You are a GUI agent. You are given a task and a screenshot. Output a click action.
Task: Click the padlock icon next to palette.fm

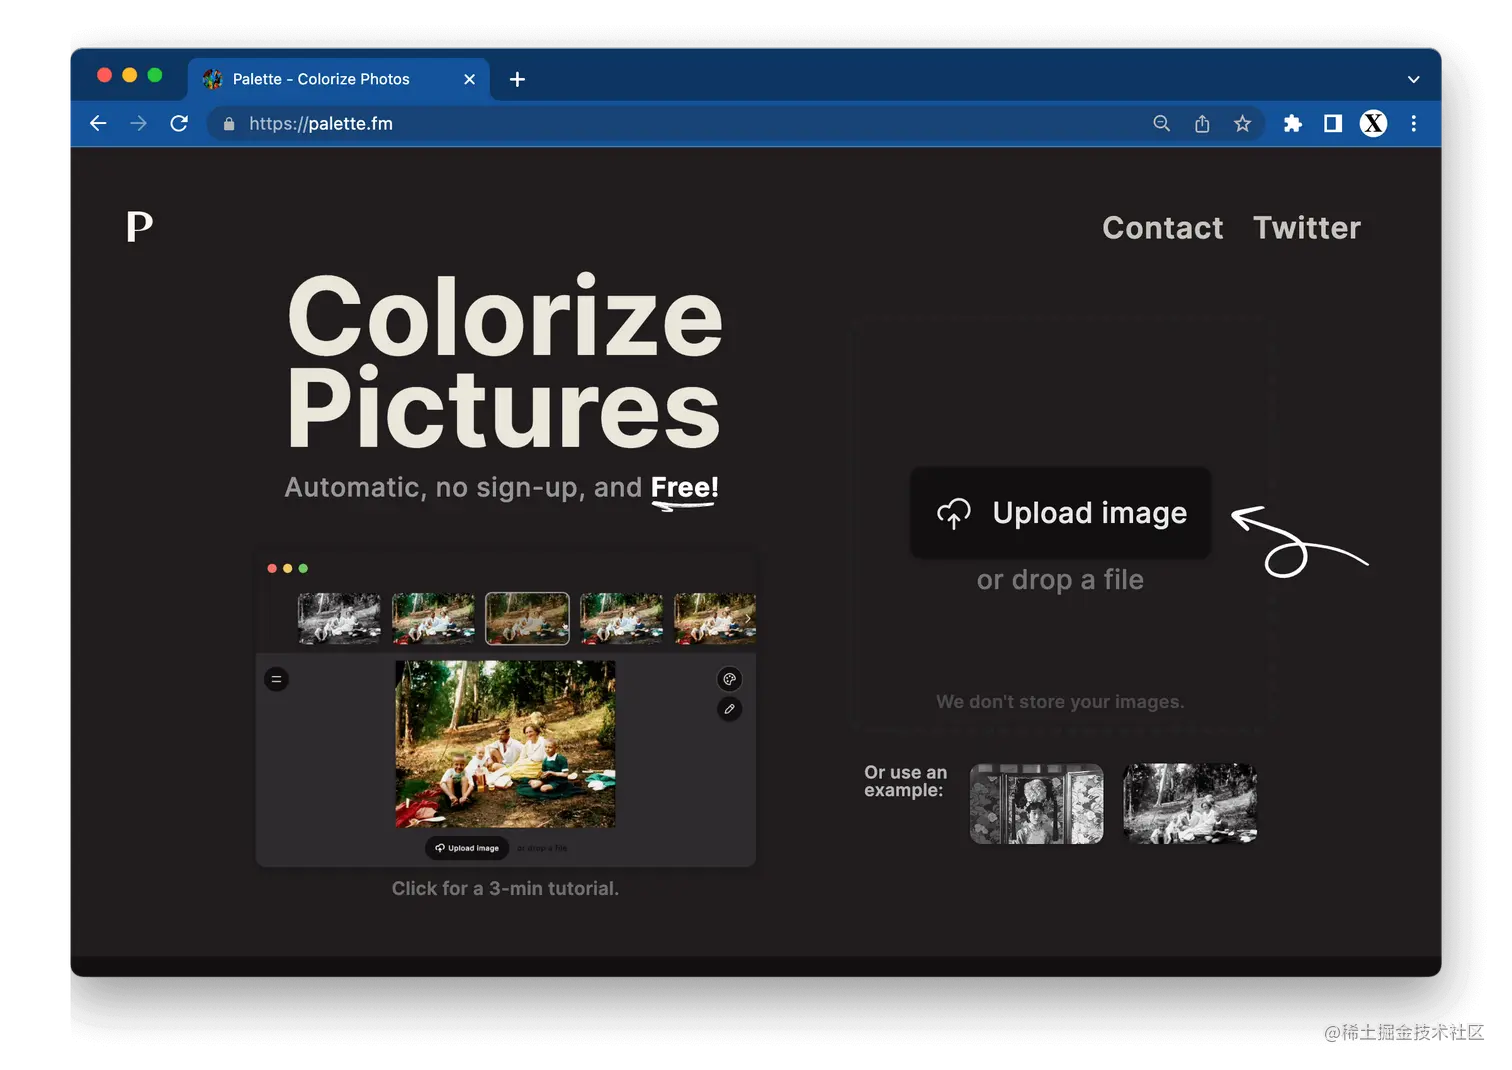227,123
